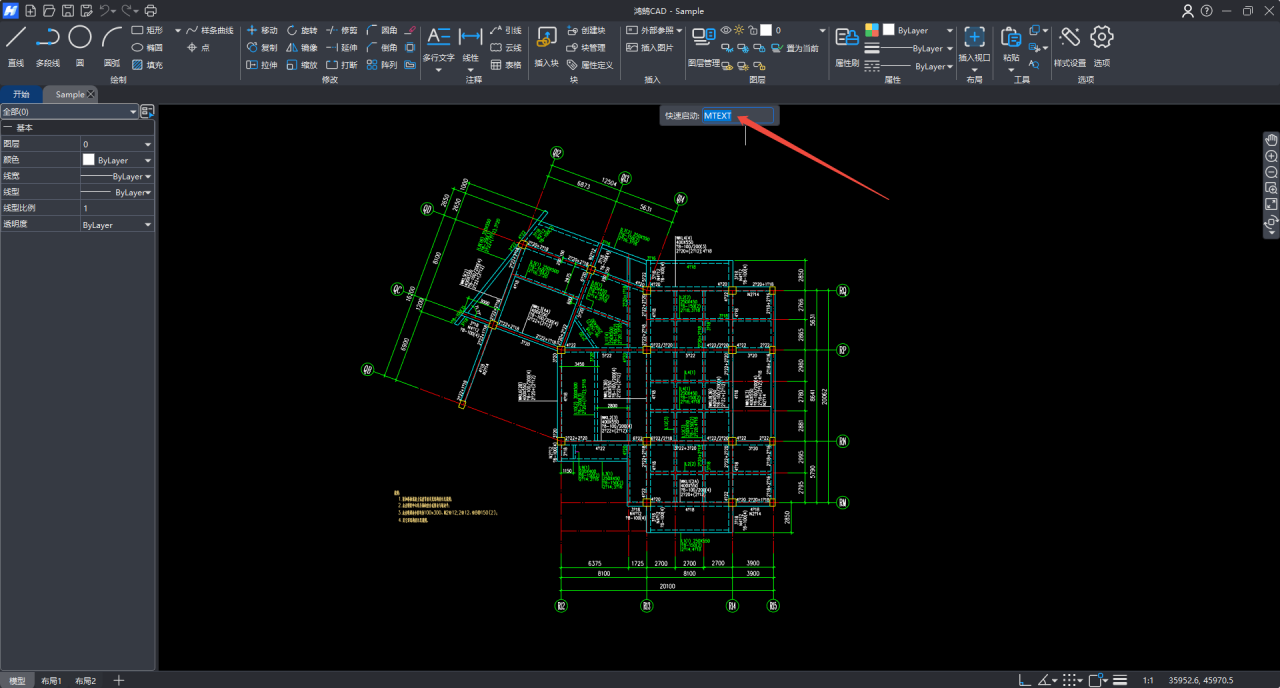
Task: Activate the 移动 move tool
Action: click(262, 31)
